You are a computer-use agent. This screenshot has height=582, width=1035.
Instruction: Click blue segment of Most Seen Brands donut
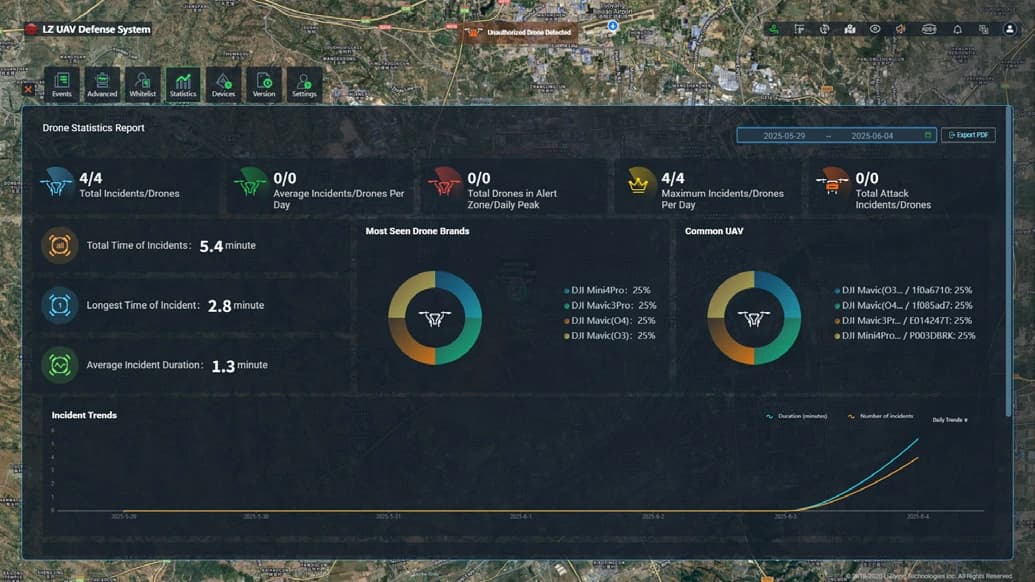[x=465, y=289]
